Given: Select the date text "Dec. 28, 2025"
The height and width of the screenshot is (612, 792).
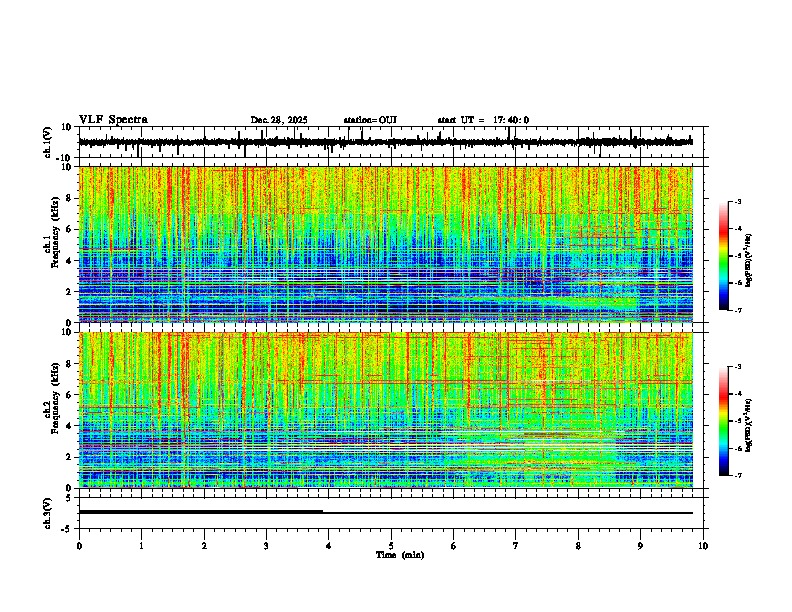Looking at the screenshot, I should 279,120.
